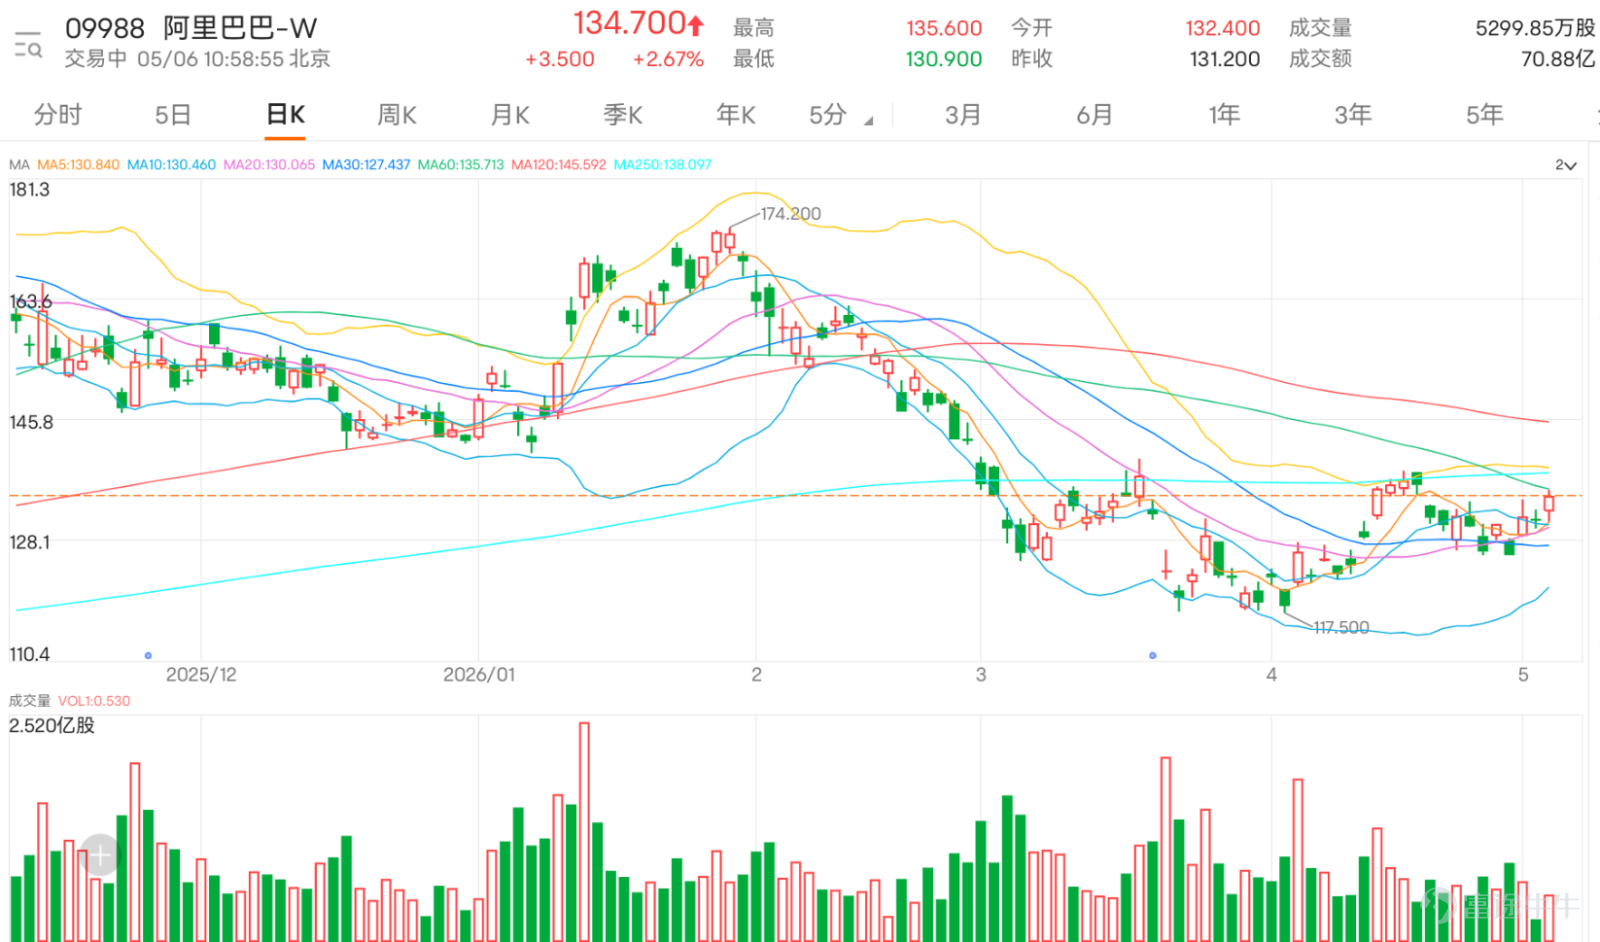The height and width of the screenshot is (942, 1600).
Task: Click the volume figure 5299.85万股
Action: click(1535, 28)
